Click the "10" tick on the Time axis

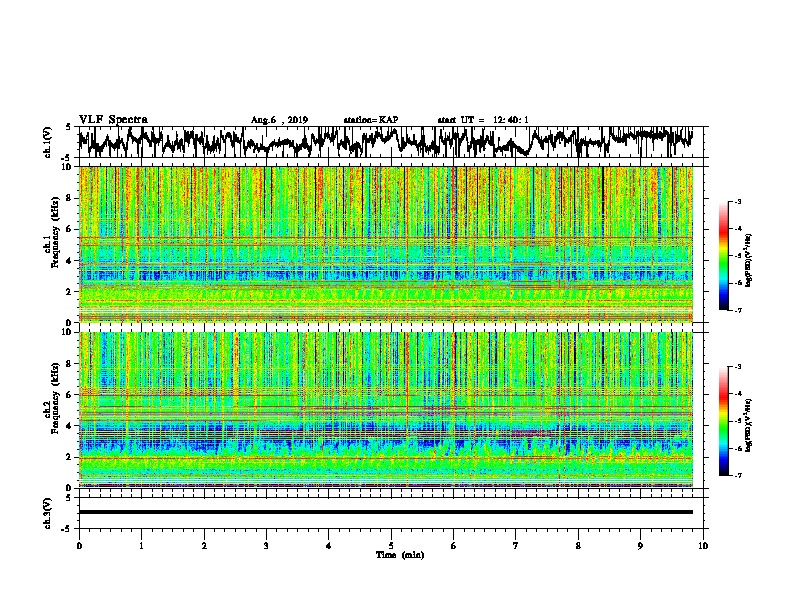tap(703, 546)
